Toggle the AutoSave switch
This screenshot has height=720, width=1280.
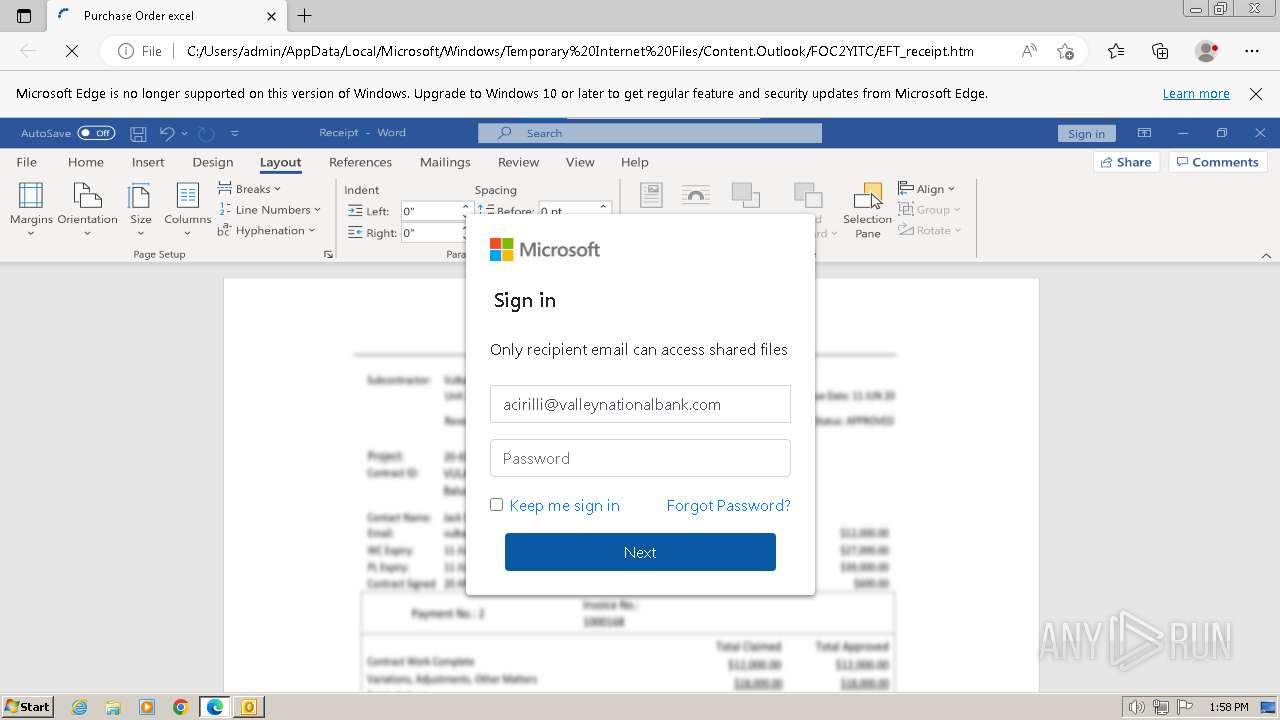(96, 133)
